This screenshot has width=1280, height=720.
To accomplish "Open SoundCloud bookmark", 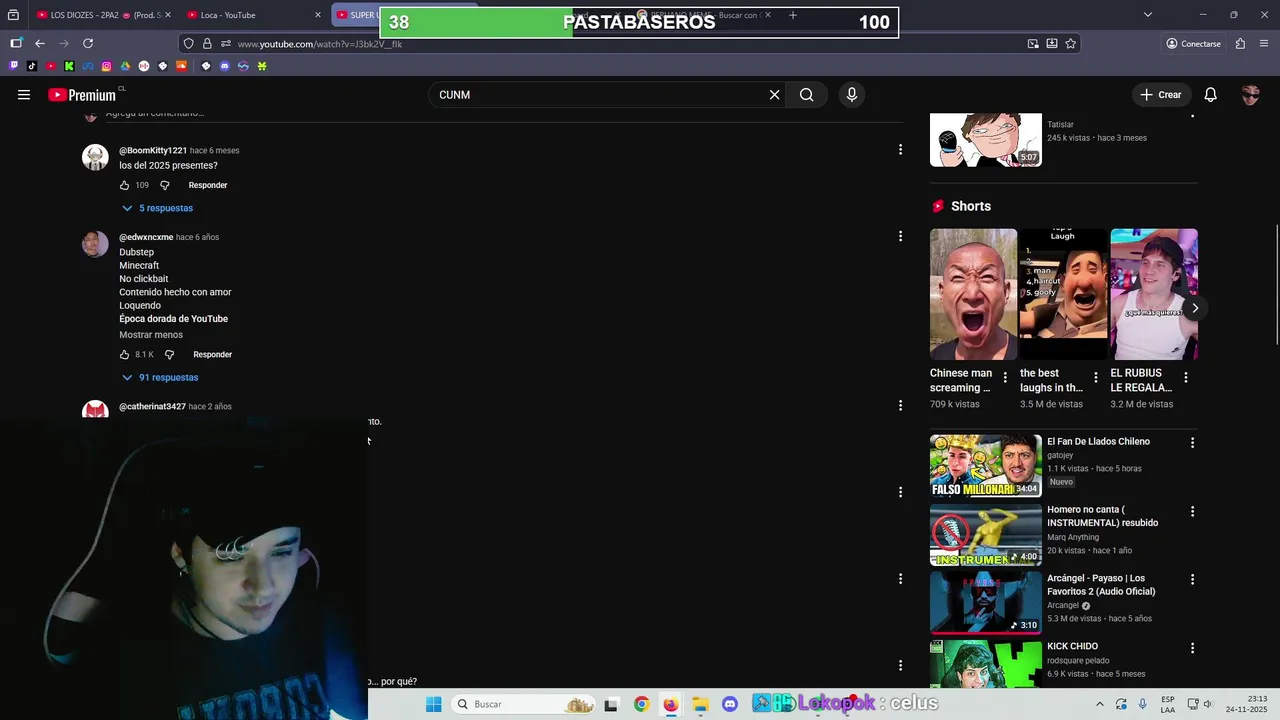I will (182, 66).
